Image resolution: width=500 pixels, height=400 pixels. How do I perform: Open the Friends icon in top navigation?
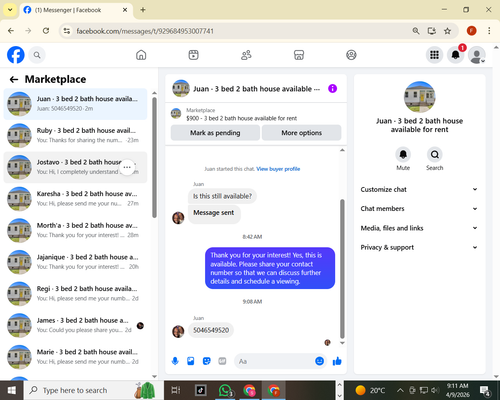(246, 55)
